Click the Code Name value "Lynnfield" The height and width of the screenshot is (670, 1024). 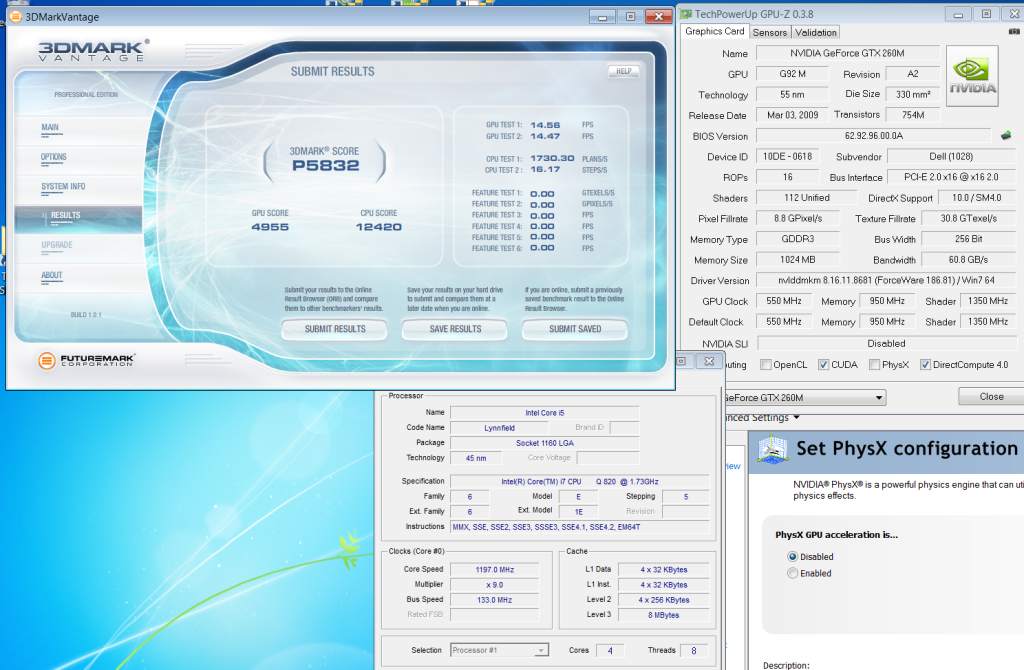(x=500, y=428)
